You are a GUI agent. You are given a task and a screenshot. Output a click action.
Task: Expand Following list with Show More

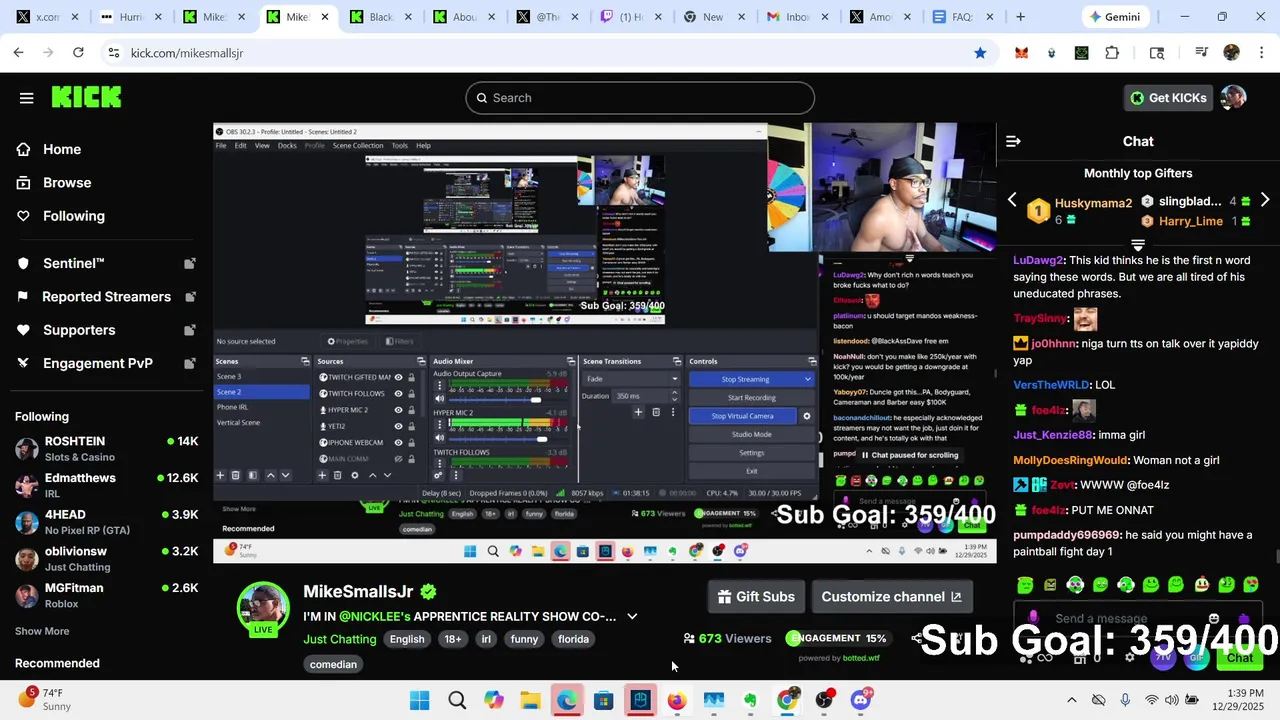[42, 631]
